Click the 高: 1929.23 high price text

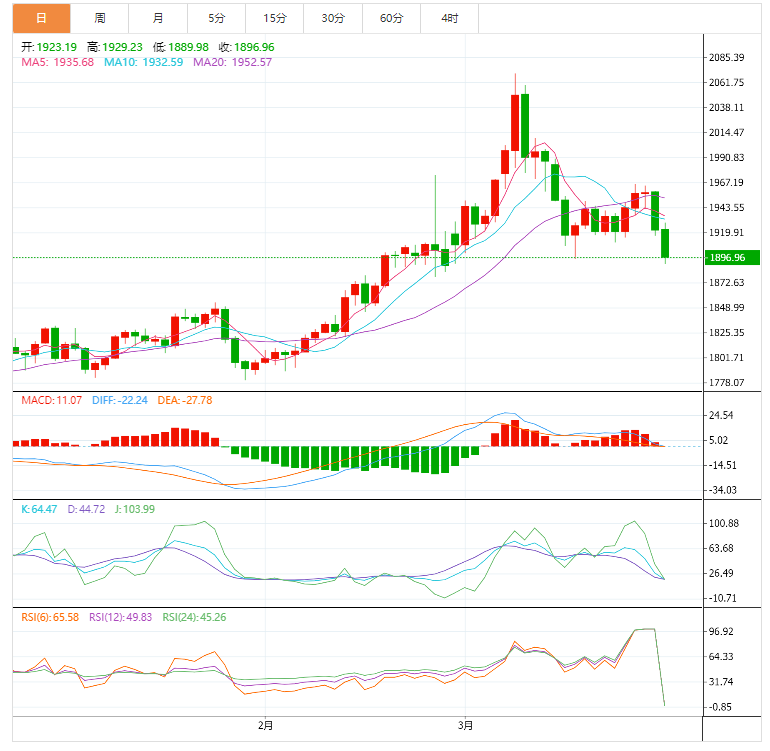coord(115,47)
